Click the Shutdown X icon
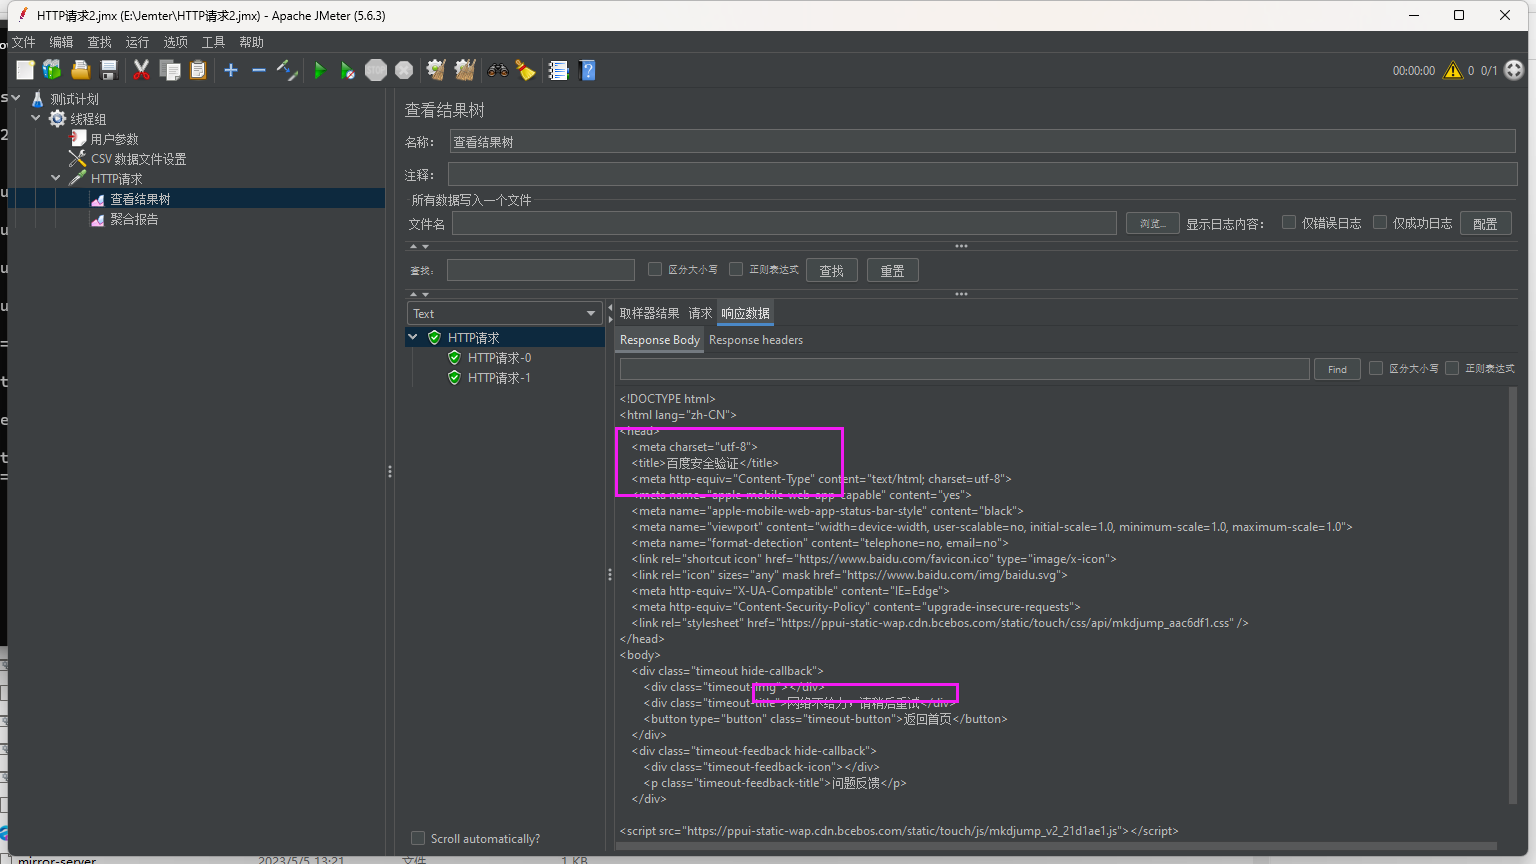 point(404,70)
